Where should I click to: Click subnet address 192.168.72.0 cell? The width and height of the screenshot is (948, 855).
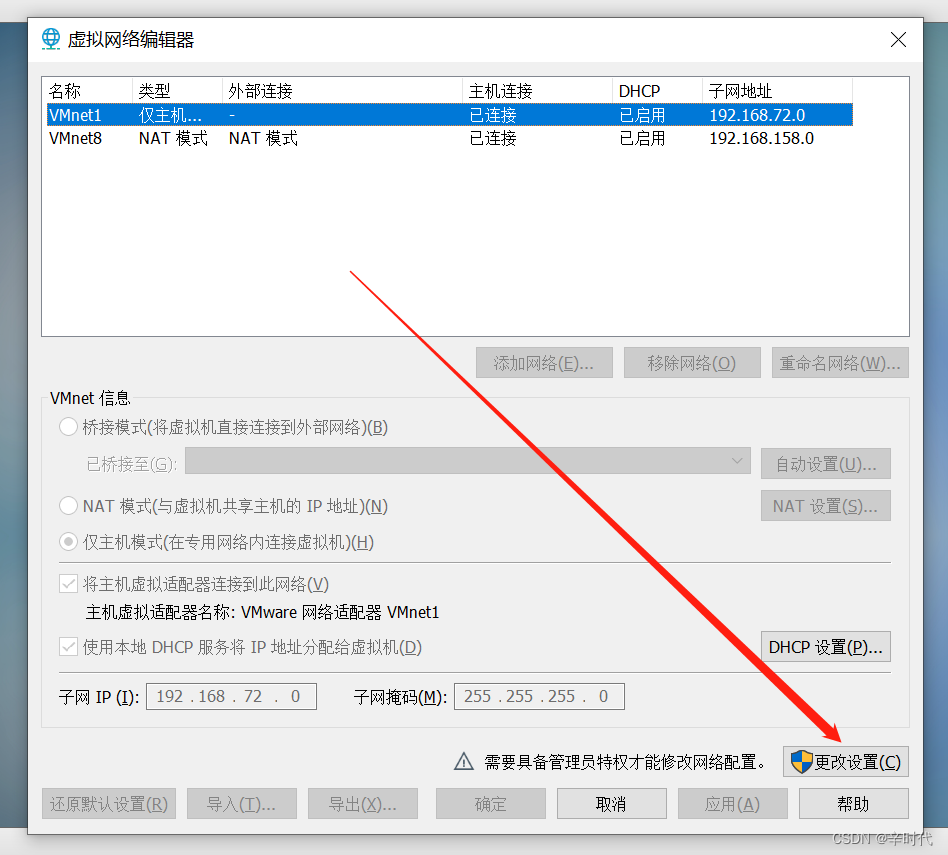pyautogui.click(x=757, y=115)
